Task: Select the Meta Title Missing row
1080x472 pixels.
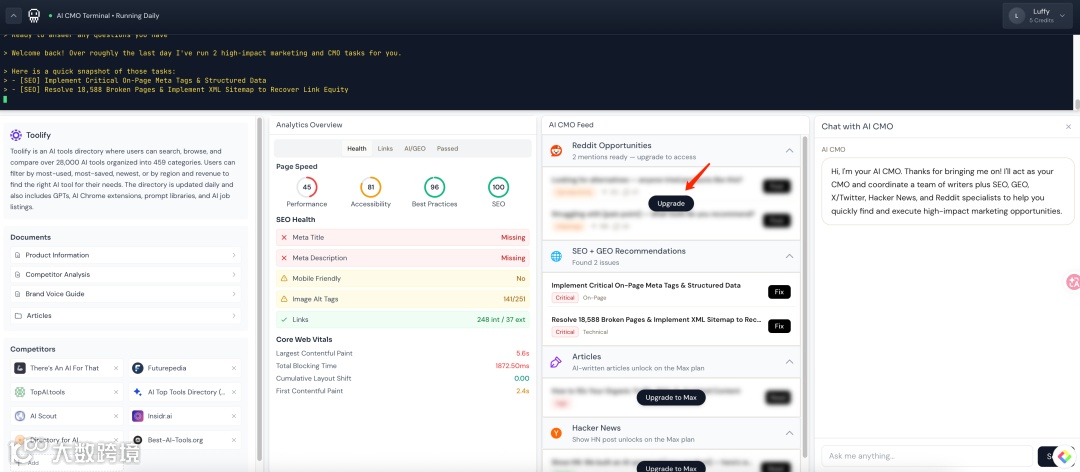Action: [402, 237]
